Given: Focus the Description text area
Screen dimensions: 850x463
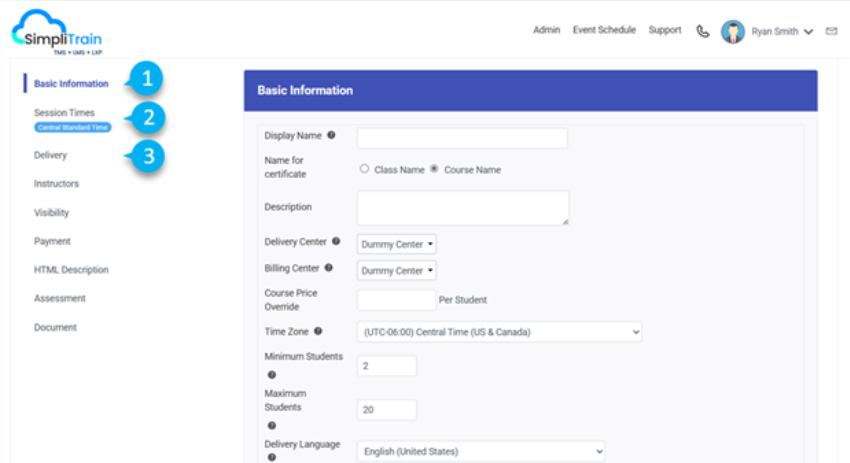Looking at the screenshot, I should coord(463,208).
